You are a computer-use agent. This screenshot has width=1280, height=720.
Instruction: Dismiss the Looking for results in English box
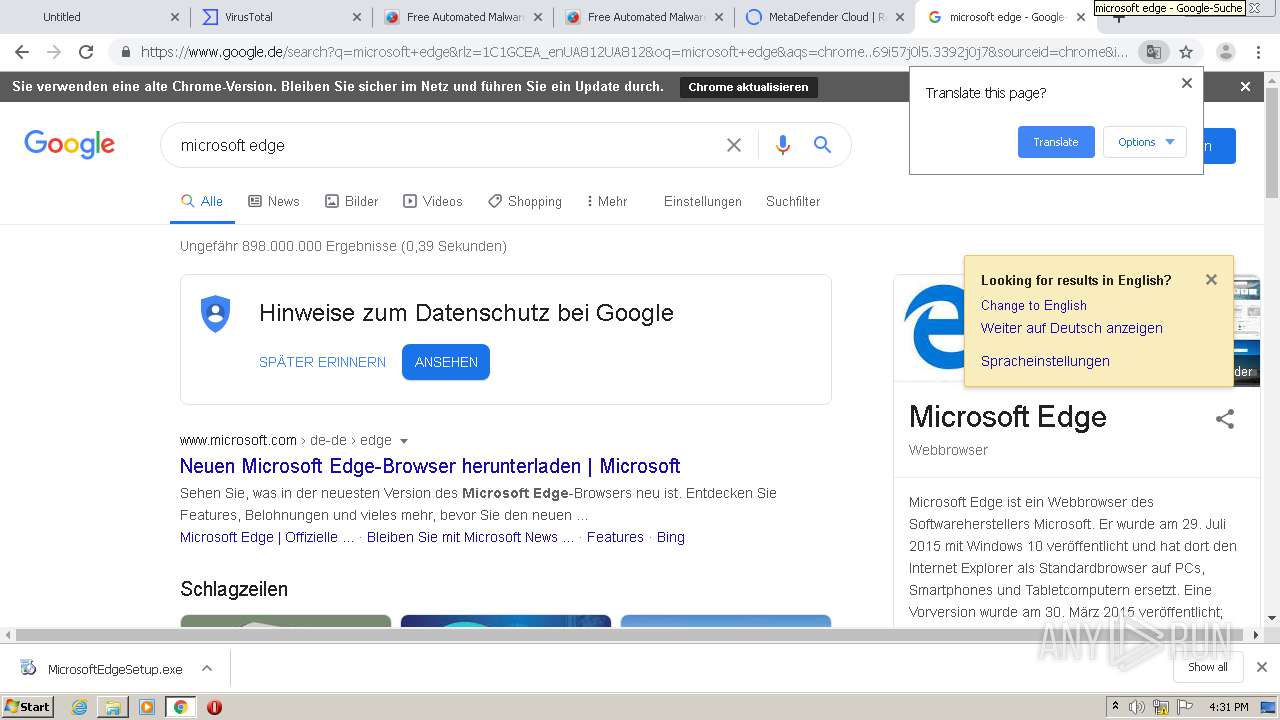tap(1211, 280)
